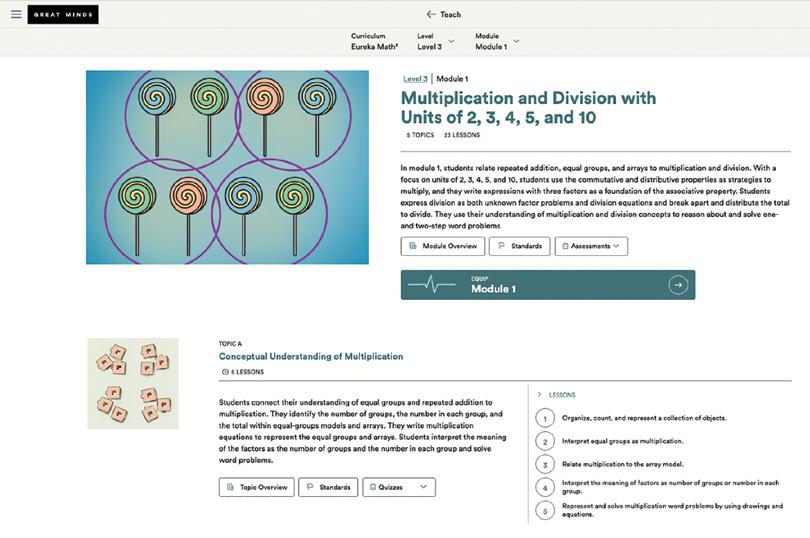Screen dimensions: 810x538
Task: Open the hamburger navigation menu
Action: (17, 14)
